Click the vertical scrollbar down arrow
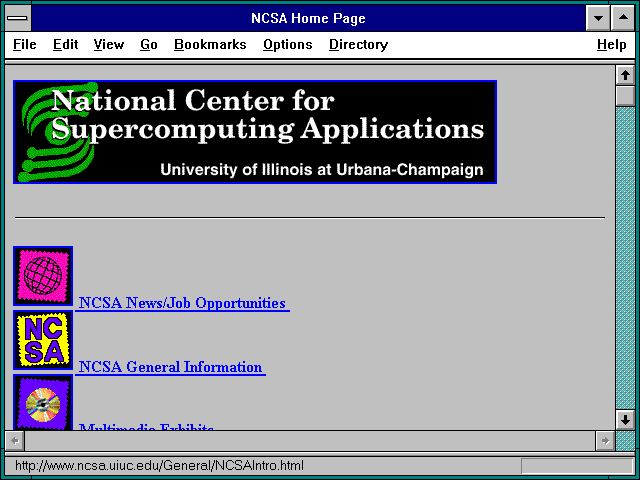Screen dimensions: 640x480 [x=625, y=420]
